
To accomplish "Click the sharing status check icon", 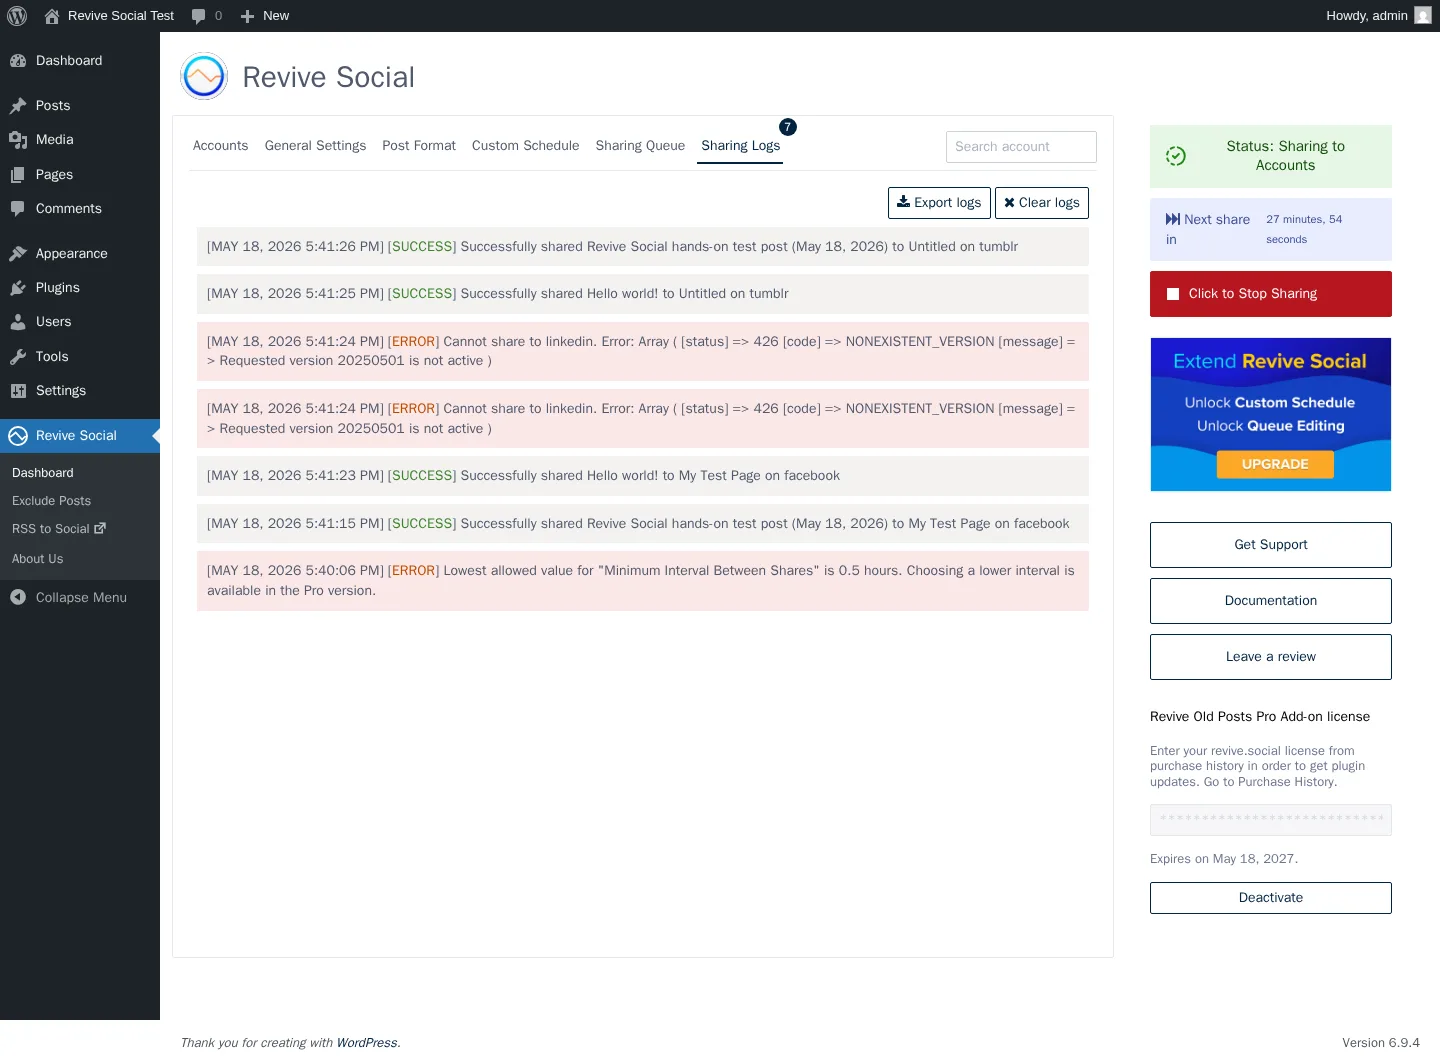I will [x=1176, y=156].
